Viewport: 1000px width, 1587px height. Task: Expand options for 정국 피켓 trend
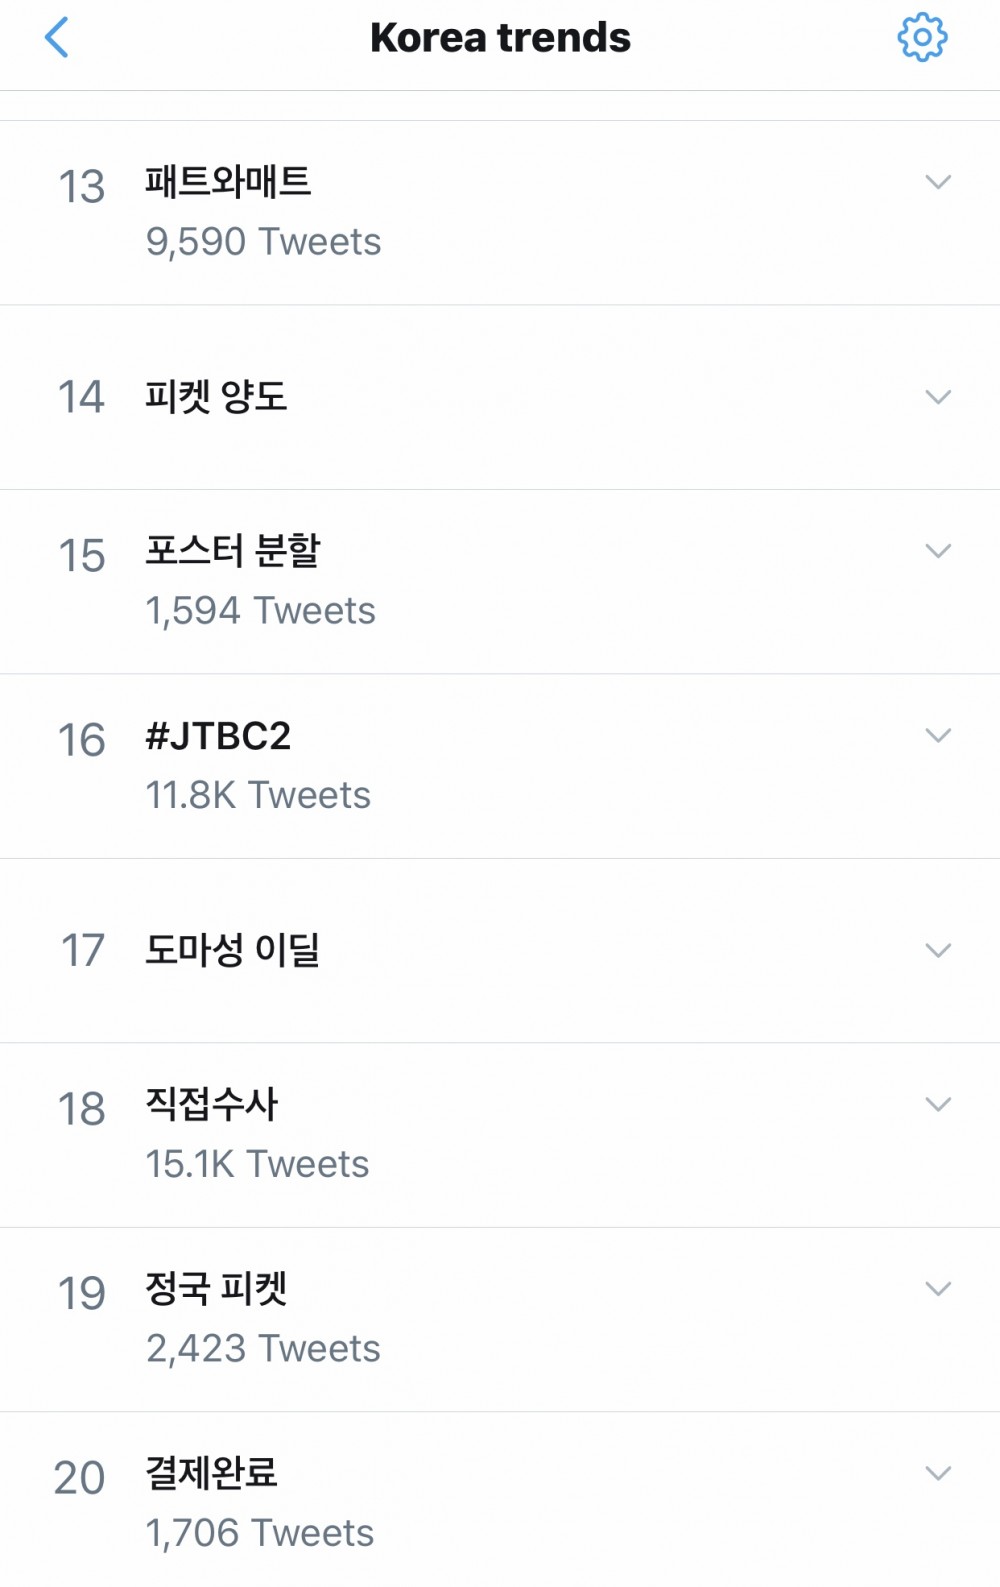[x=938, y=1289]
